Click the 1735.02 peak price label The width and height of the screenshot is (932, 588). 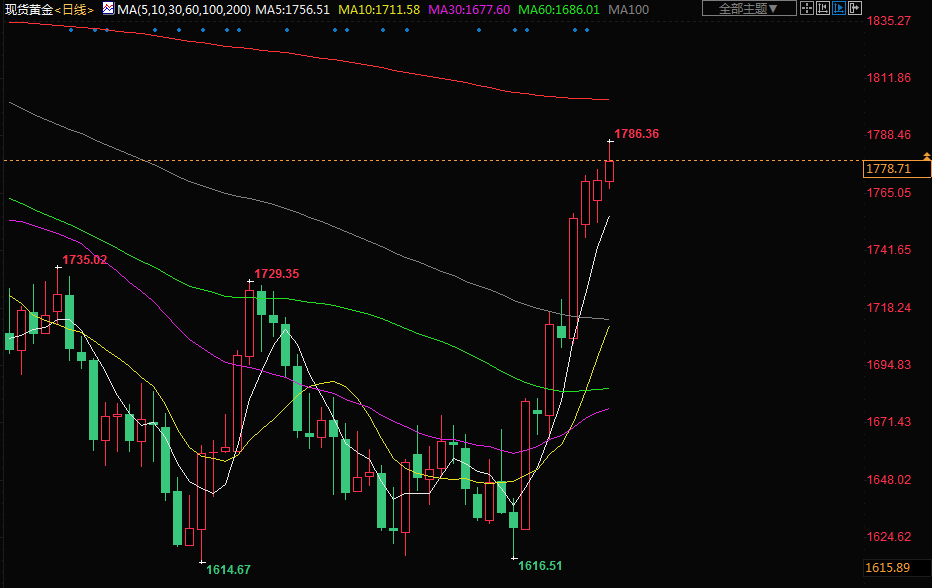click(84, 259)
